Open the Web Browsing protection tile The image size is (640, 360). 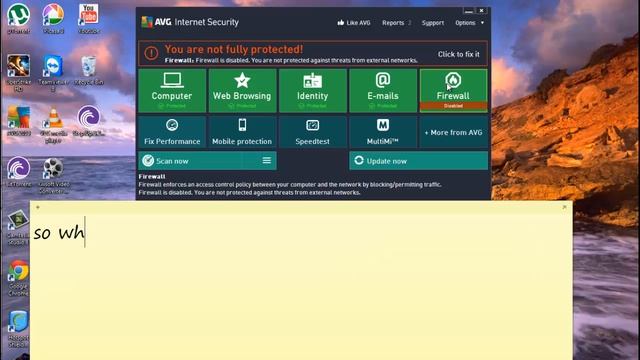[242, 90]
